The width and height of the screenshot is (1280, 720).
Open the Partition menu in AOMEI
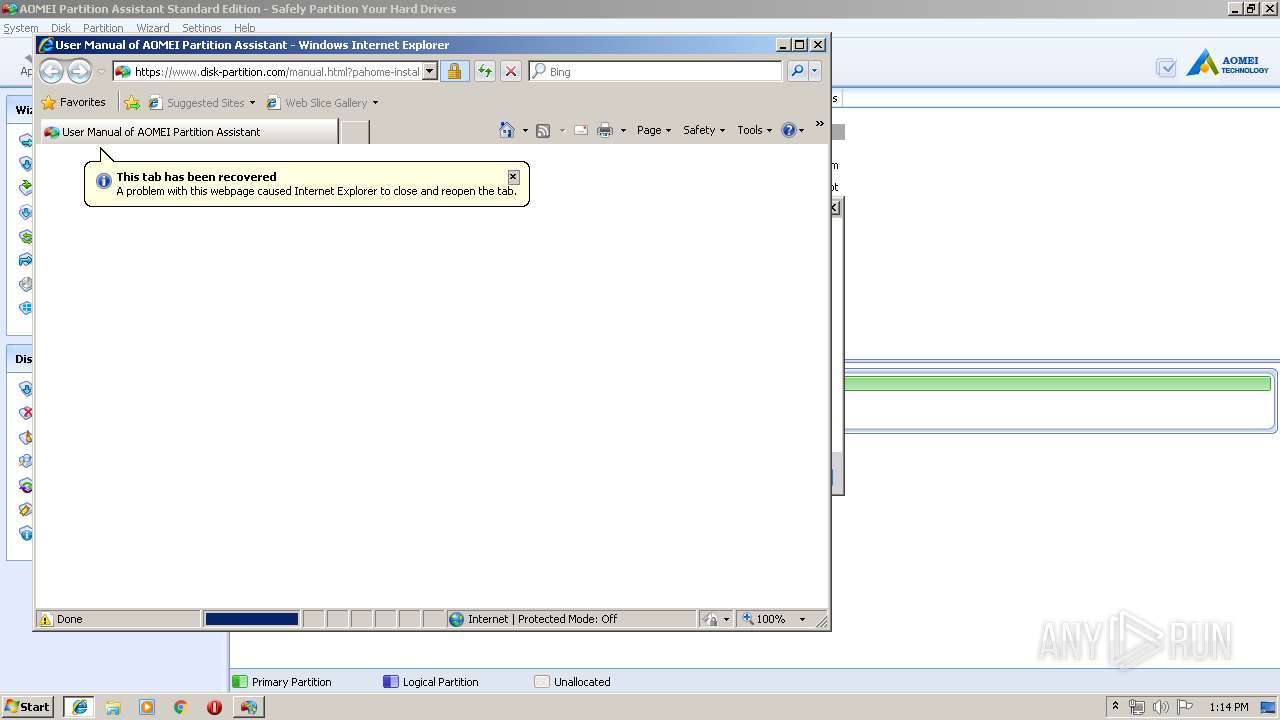[x=103, y=28]
